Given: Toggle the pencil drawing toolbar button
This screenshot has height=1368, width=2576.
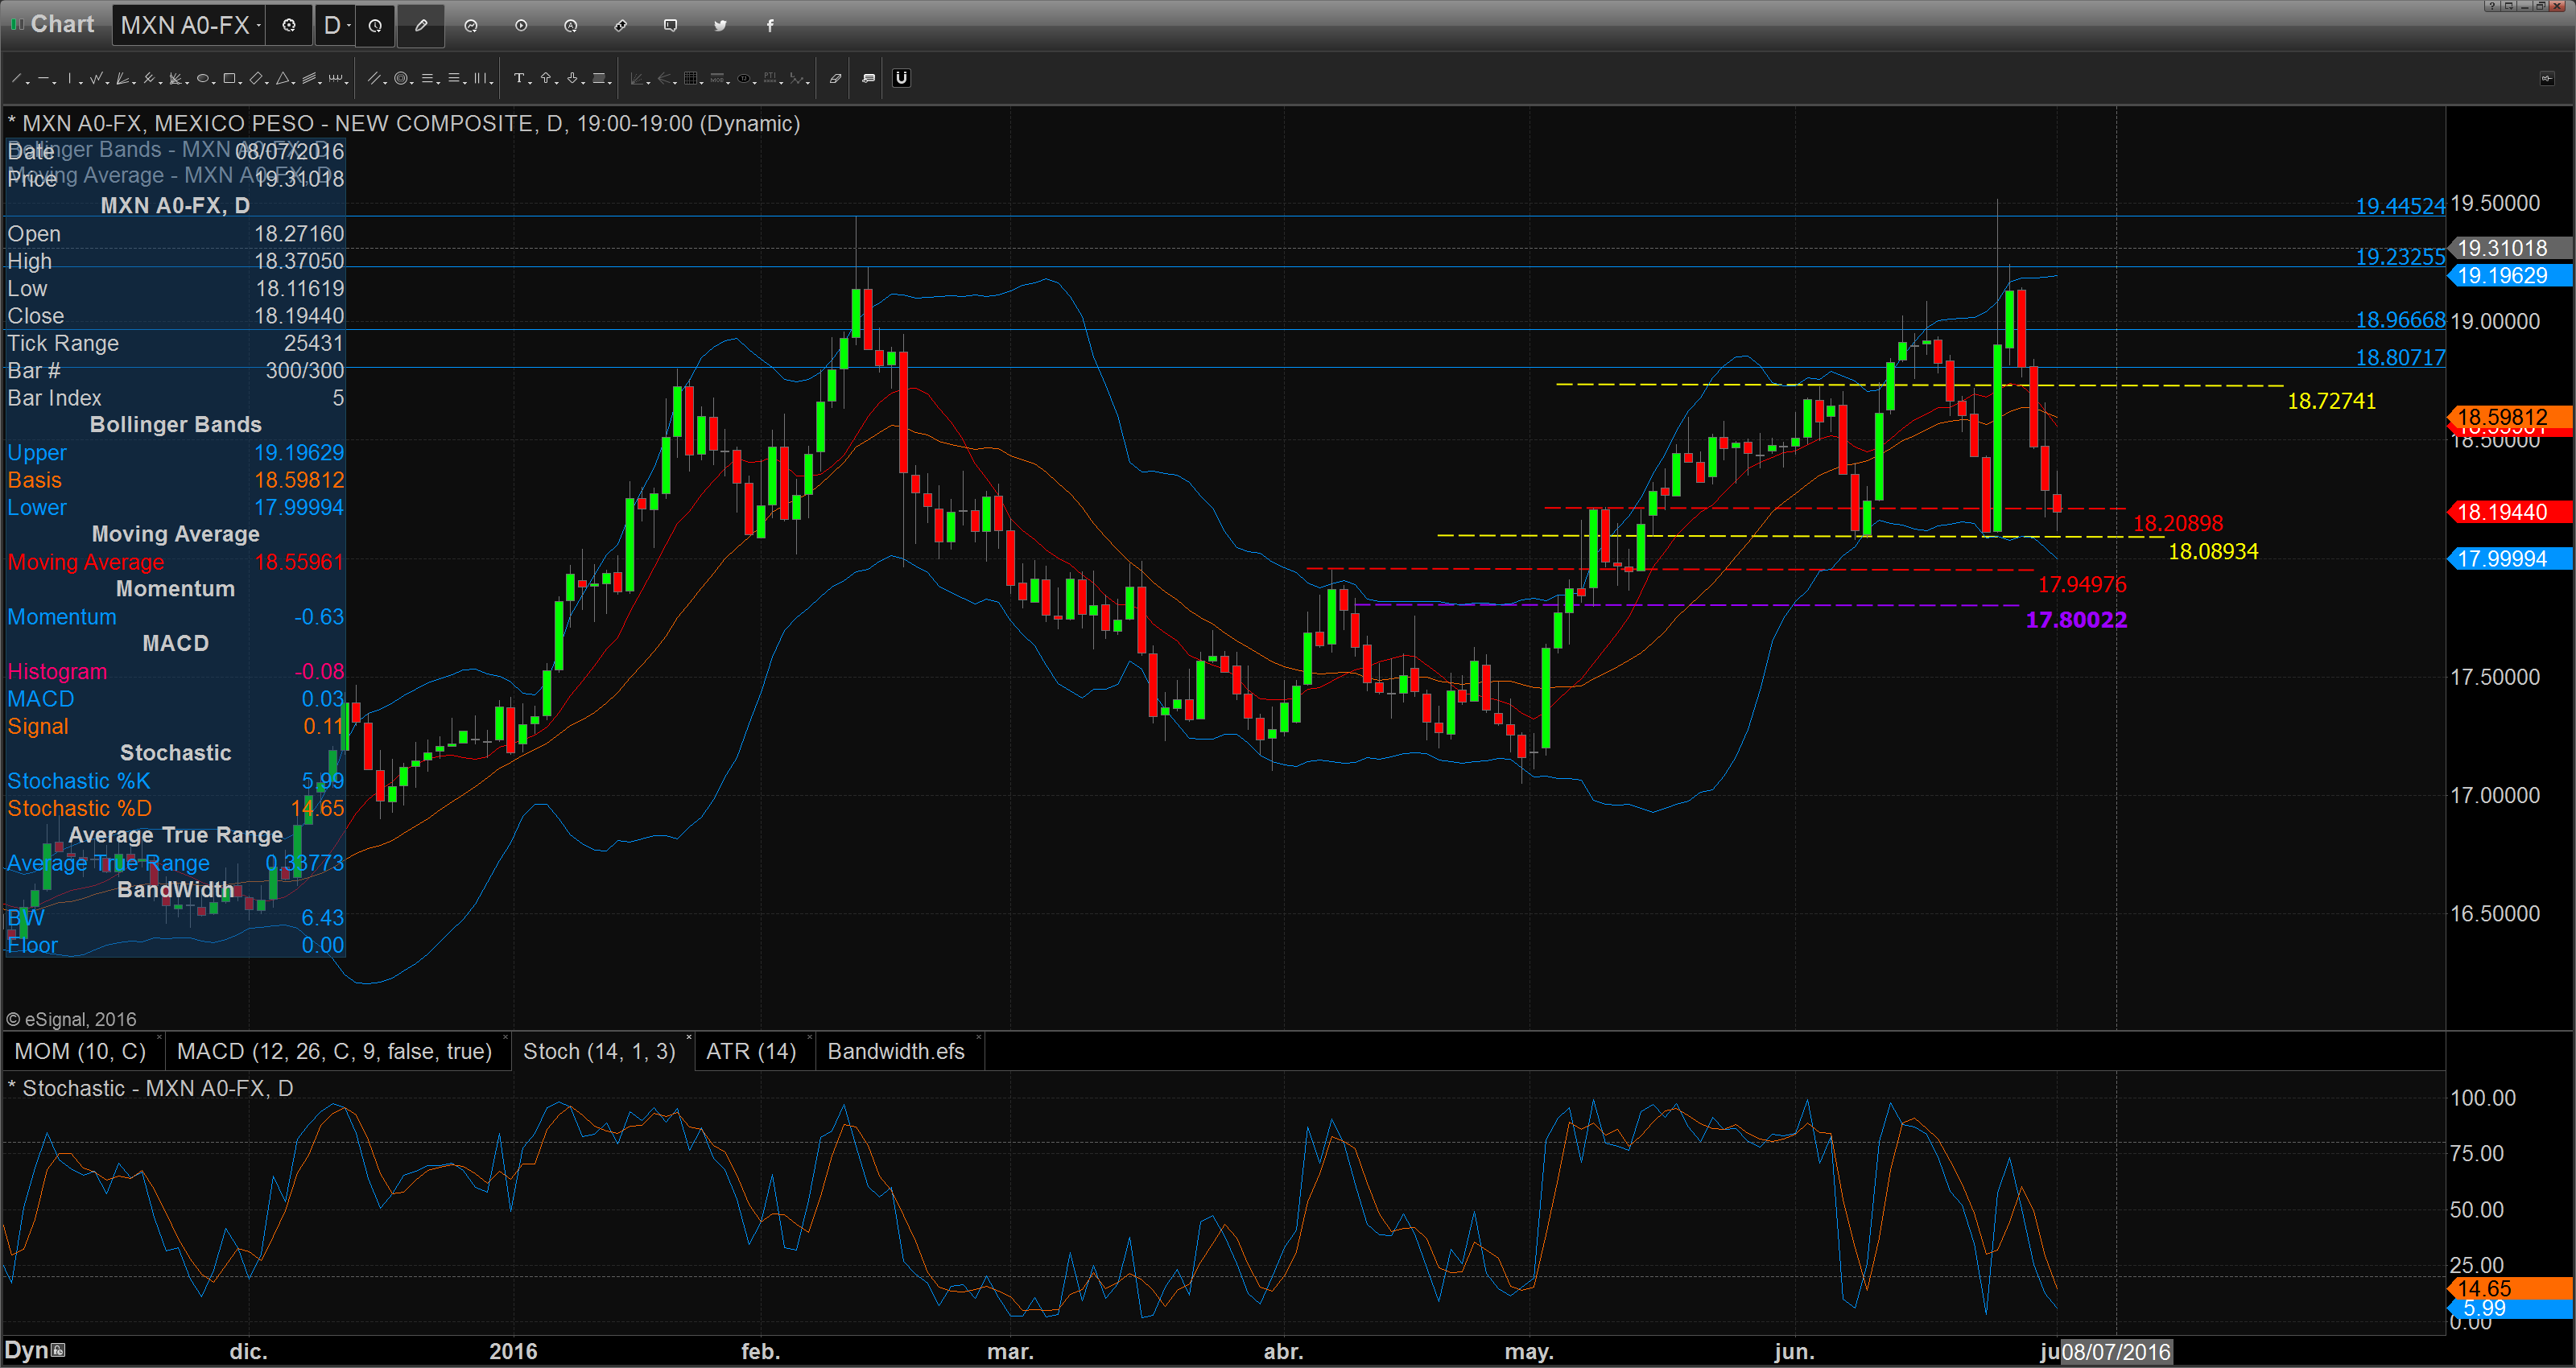Looking at the screenshot, I should coord(421,26).
